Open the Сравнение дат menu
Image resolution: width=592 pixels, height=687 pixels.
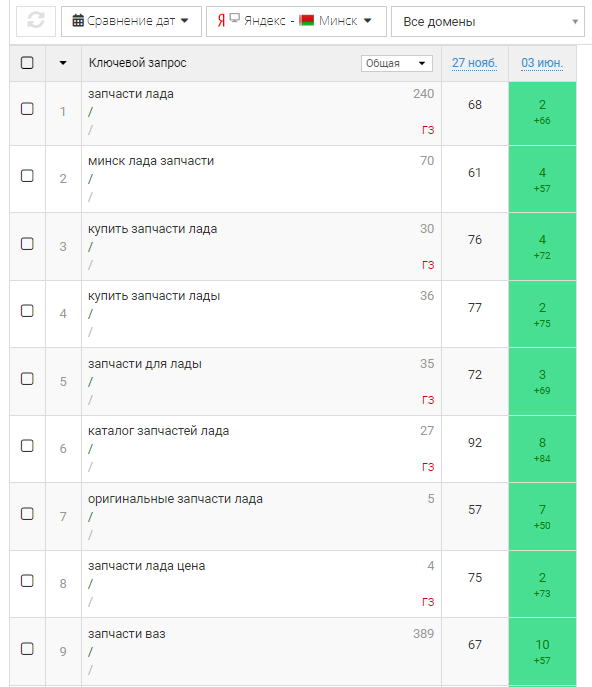coord(131,21)
